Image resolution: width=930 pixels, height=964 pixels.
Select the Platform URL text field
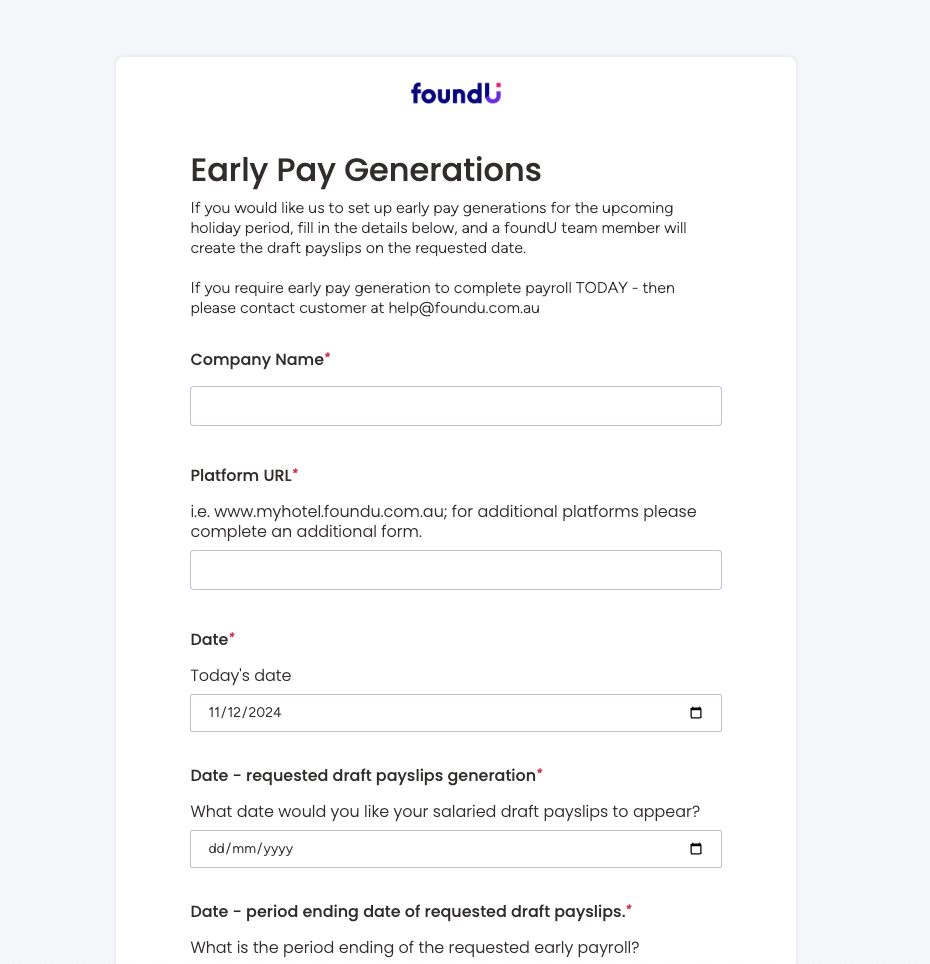coord(455,569)
